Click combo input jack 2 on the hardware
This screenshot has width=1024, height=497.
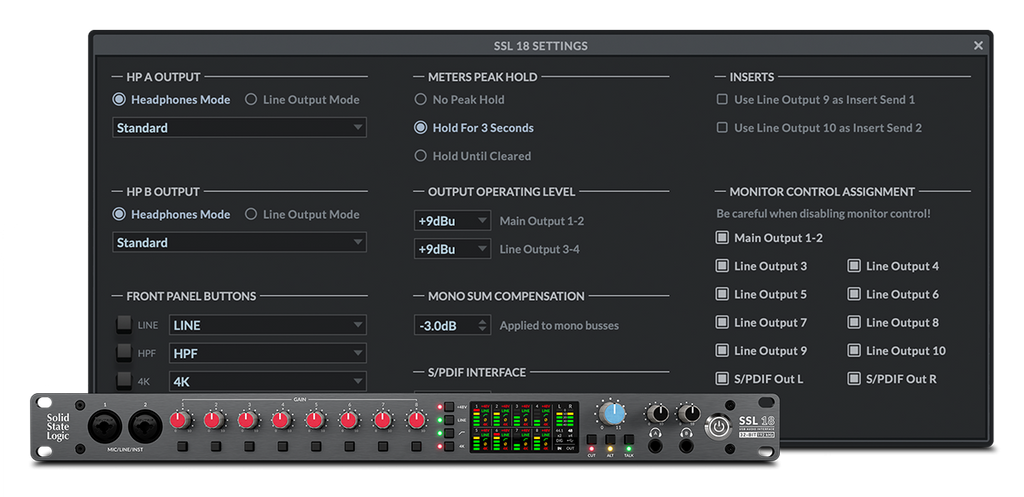pyautogui.click(x=145, y=427)
